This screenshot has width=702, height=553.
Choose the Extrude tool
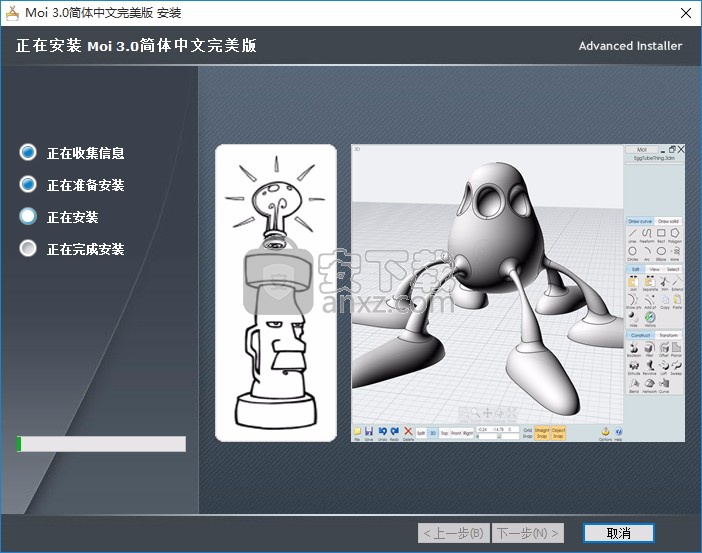[634, 366]
